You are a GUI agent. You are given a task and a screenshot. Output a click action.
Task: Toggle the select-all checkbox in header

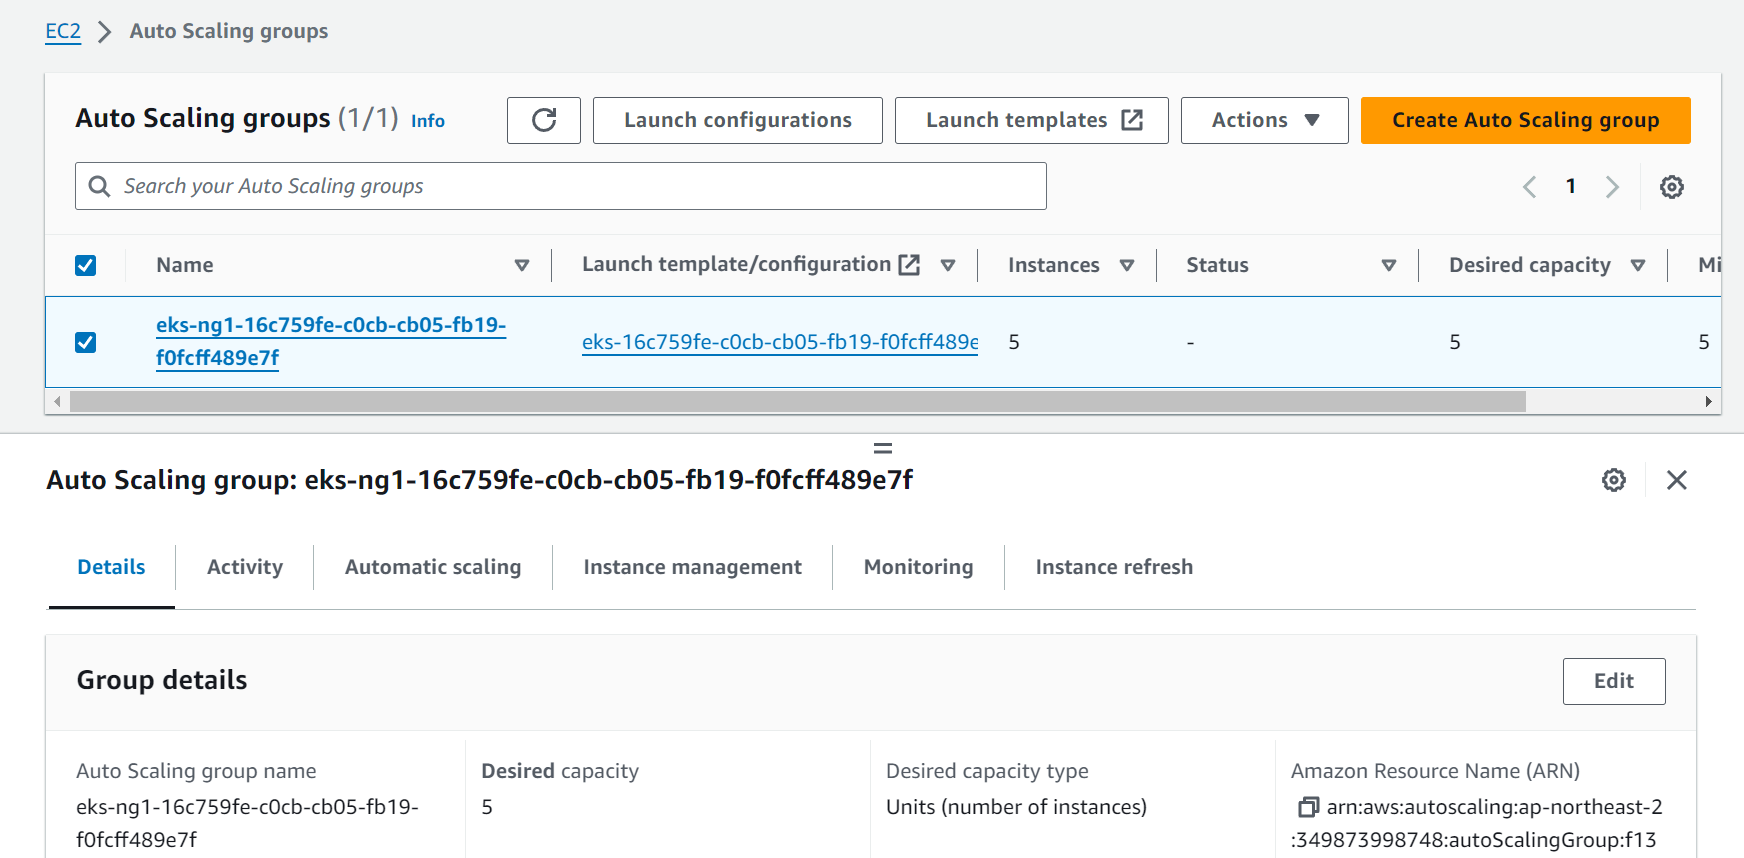(86, 265)
